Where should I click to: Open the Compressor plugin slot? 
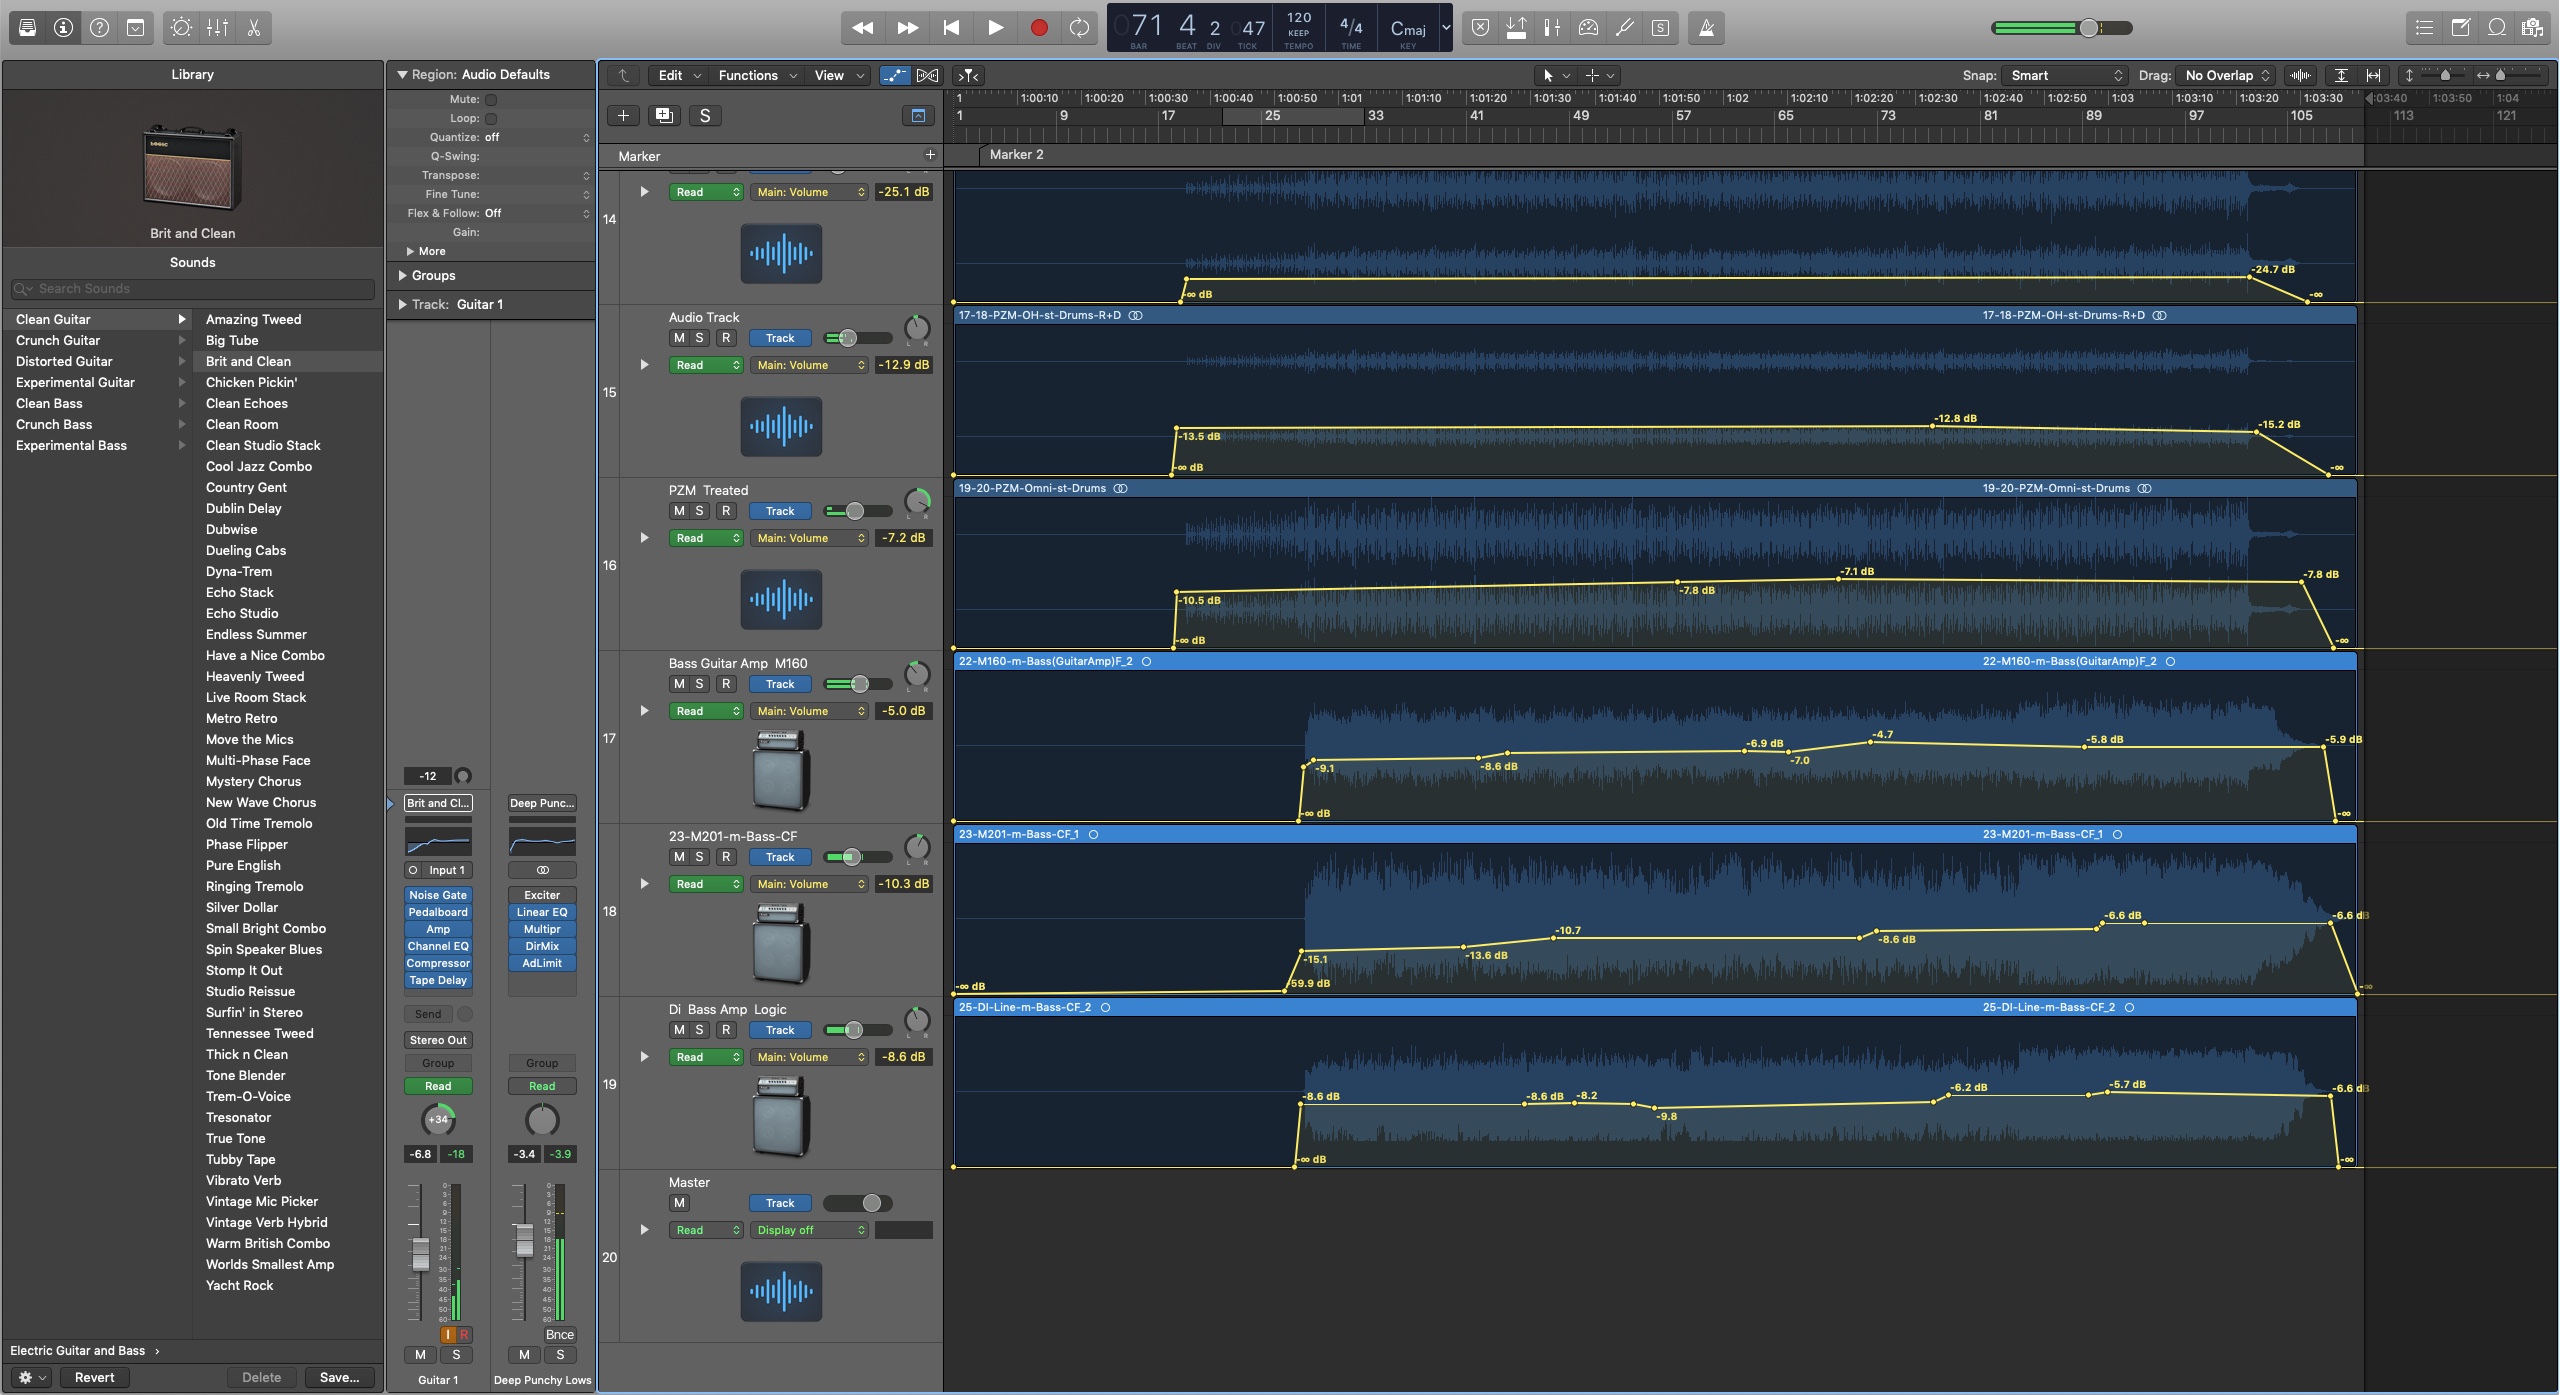438,963
